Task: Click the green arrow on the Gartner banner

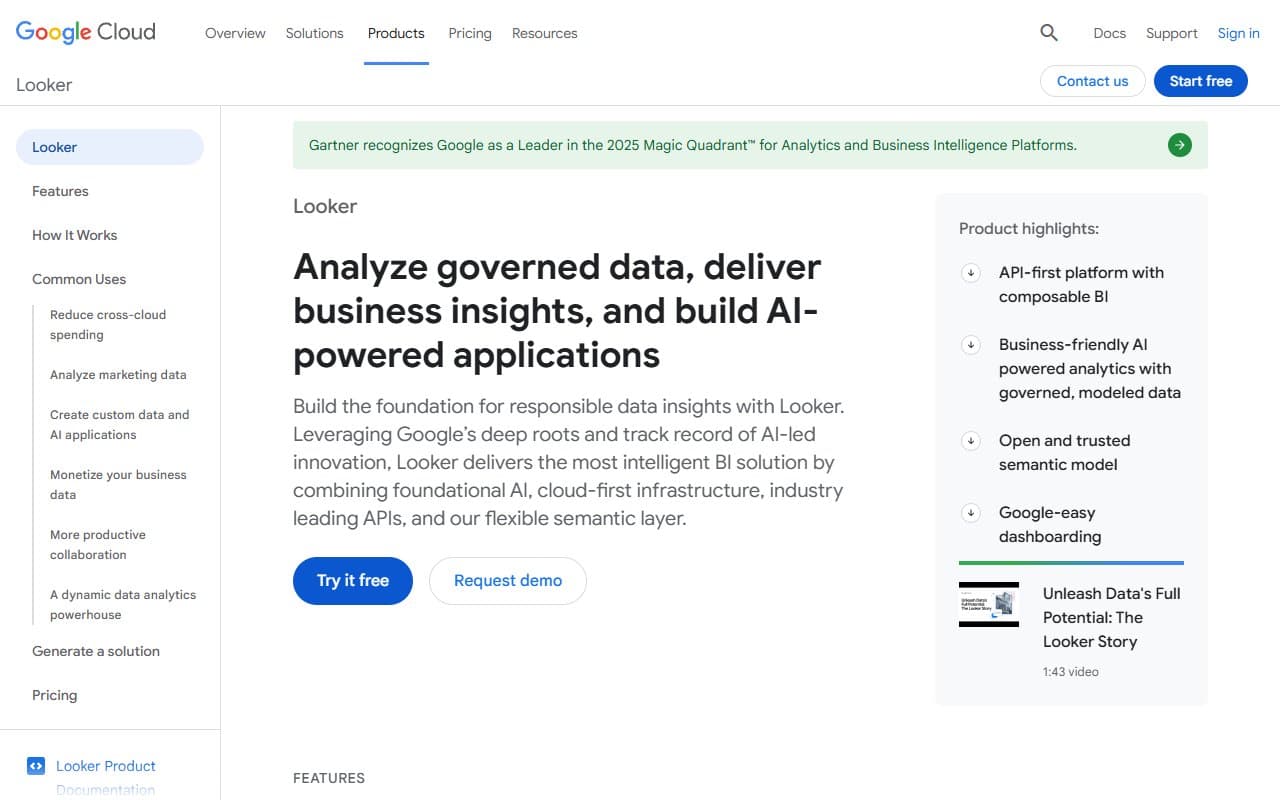Action: (x=1179, y=144)
